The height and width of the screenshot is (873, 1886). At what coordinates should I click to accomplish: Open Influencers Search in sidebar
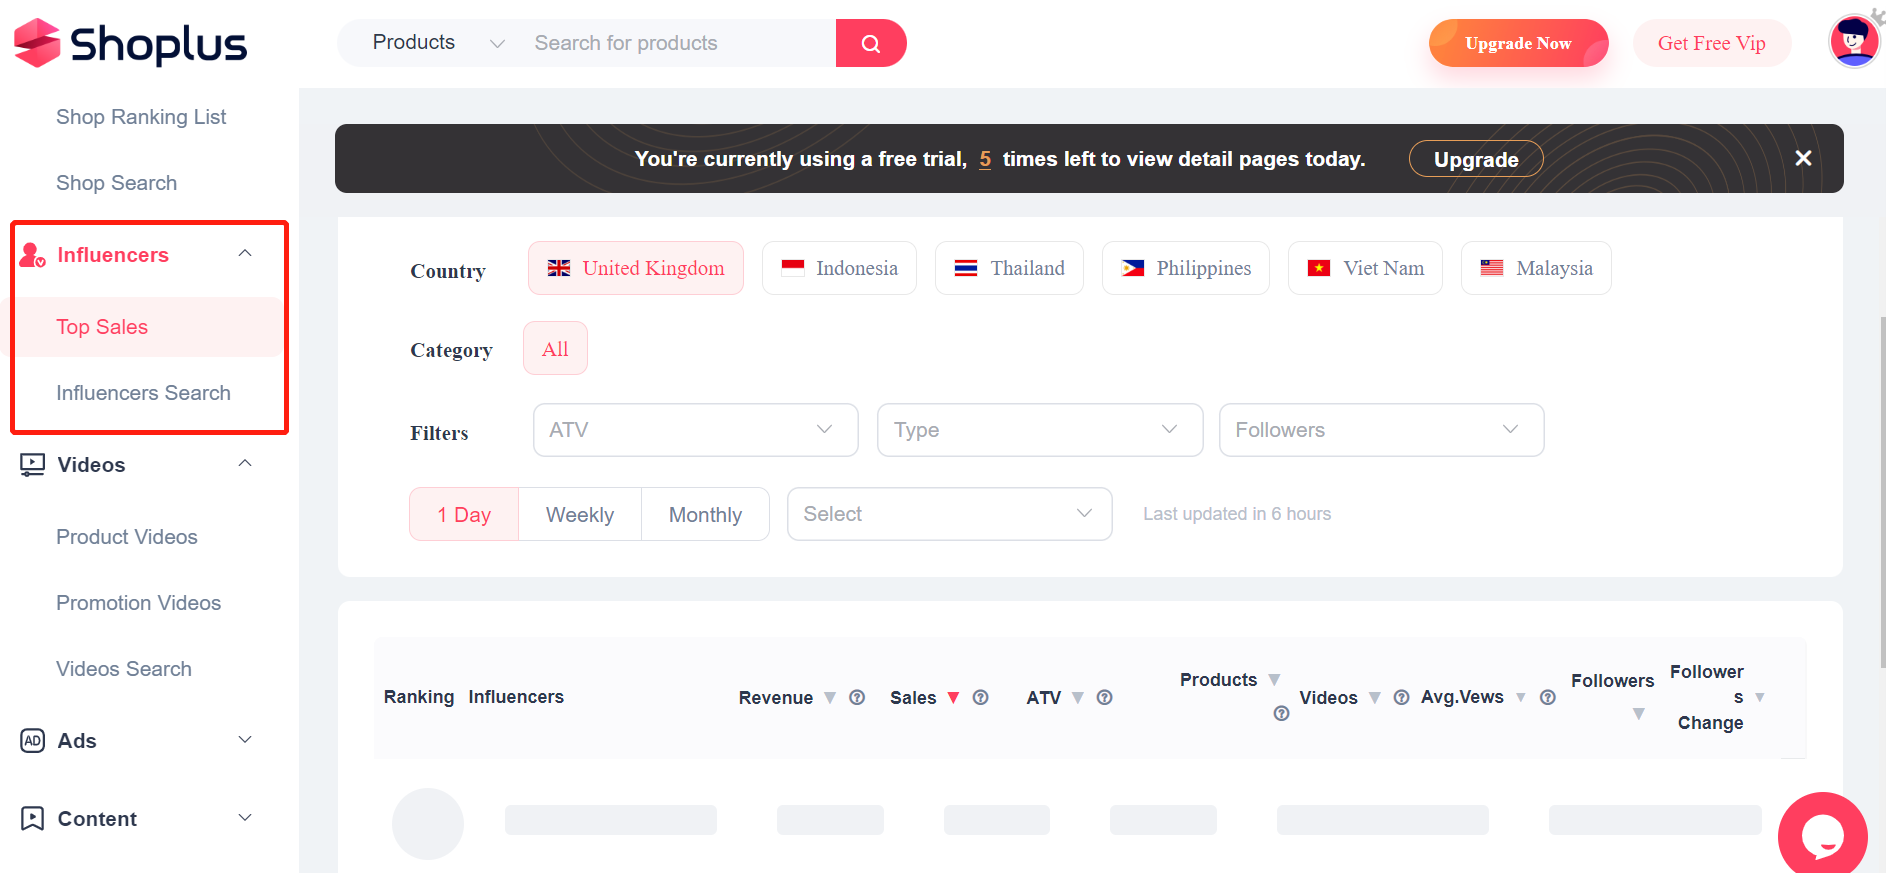coord(143,393)
